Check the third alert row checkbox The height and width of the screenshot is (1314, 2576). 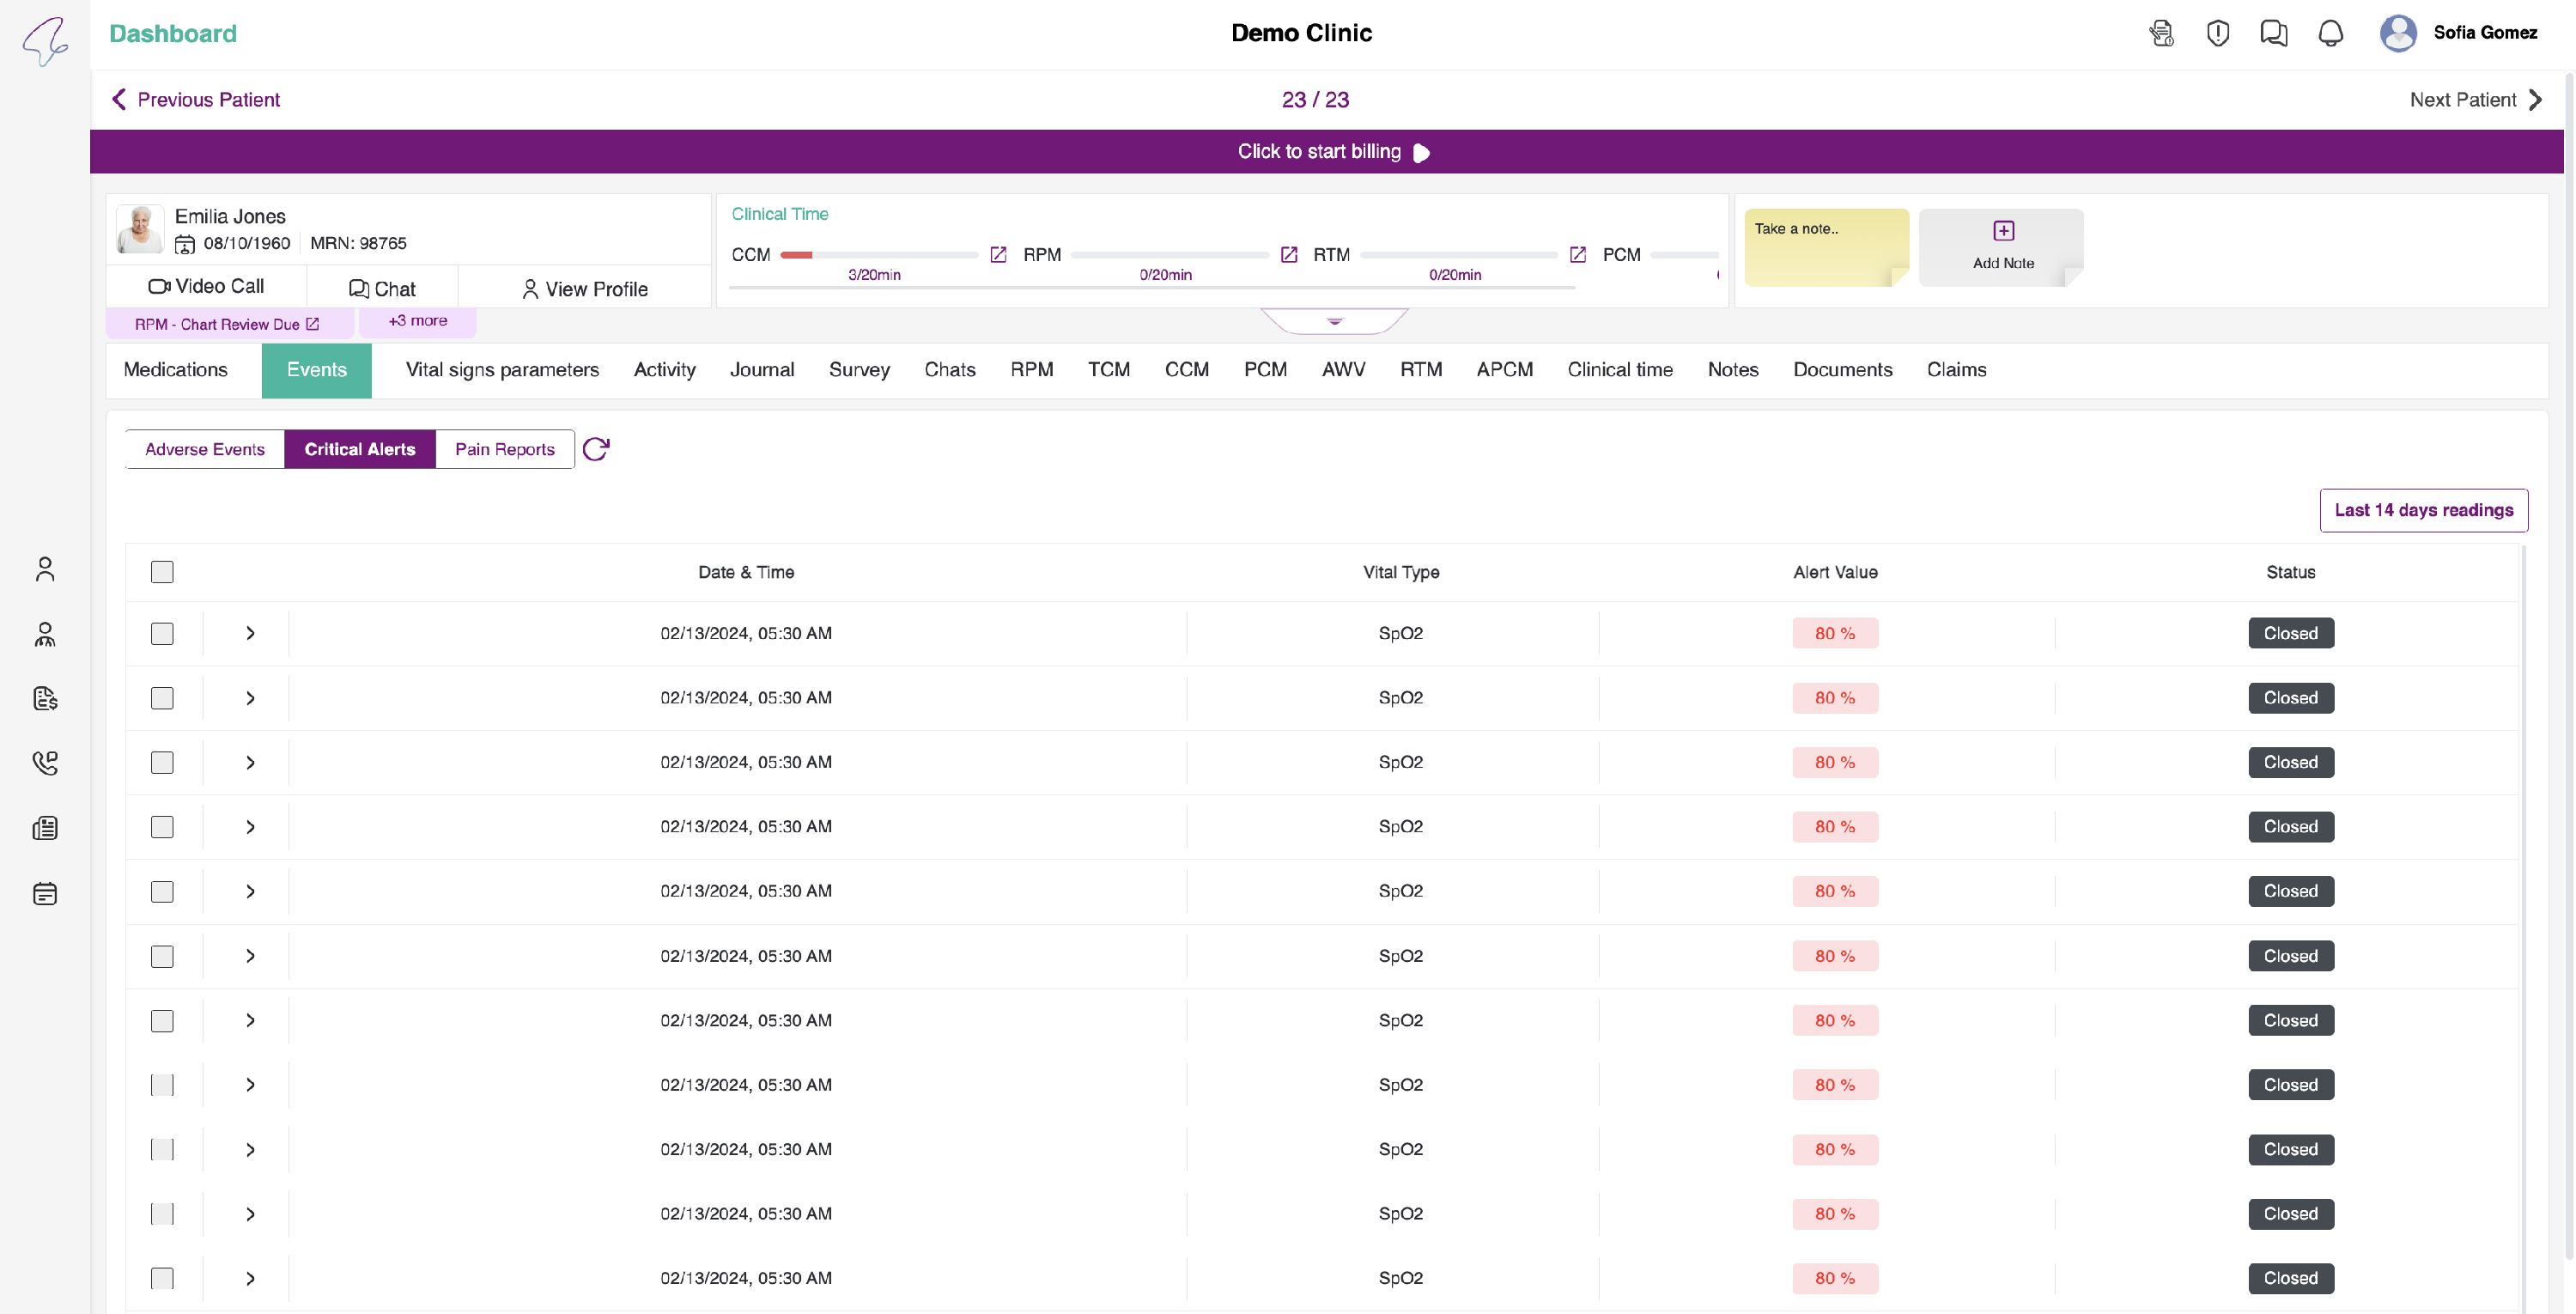[x=162, y=762]
